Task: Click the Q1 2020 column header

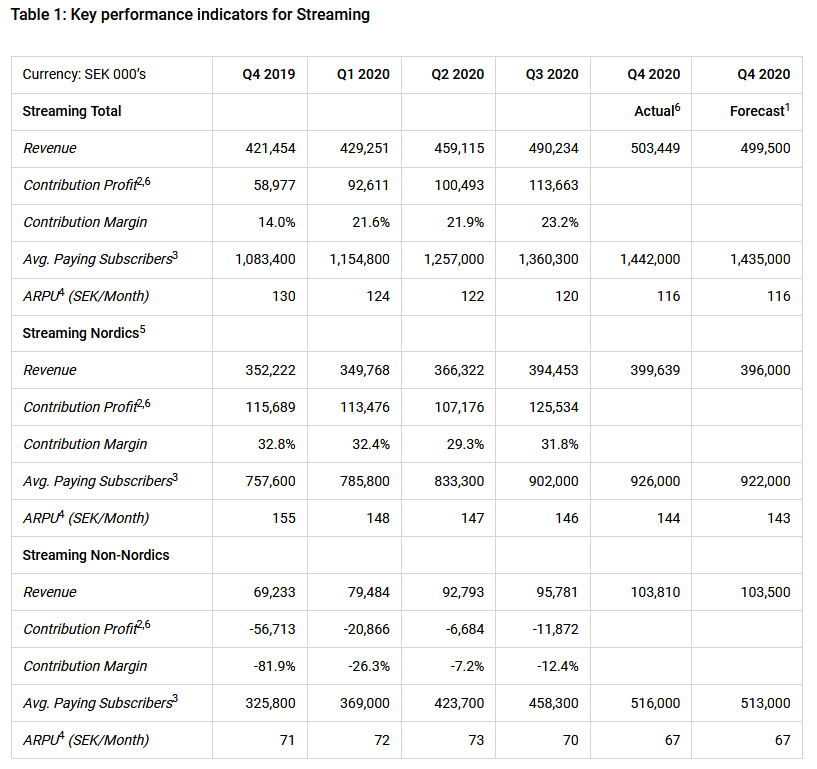Action: [363, 74]
